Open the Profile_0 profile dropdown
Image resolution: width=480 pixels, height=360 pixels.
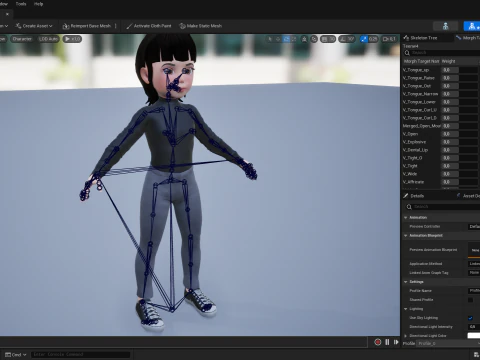448,343
